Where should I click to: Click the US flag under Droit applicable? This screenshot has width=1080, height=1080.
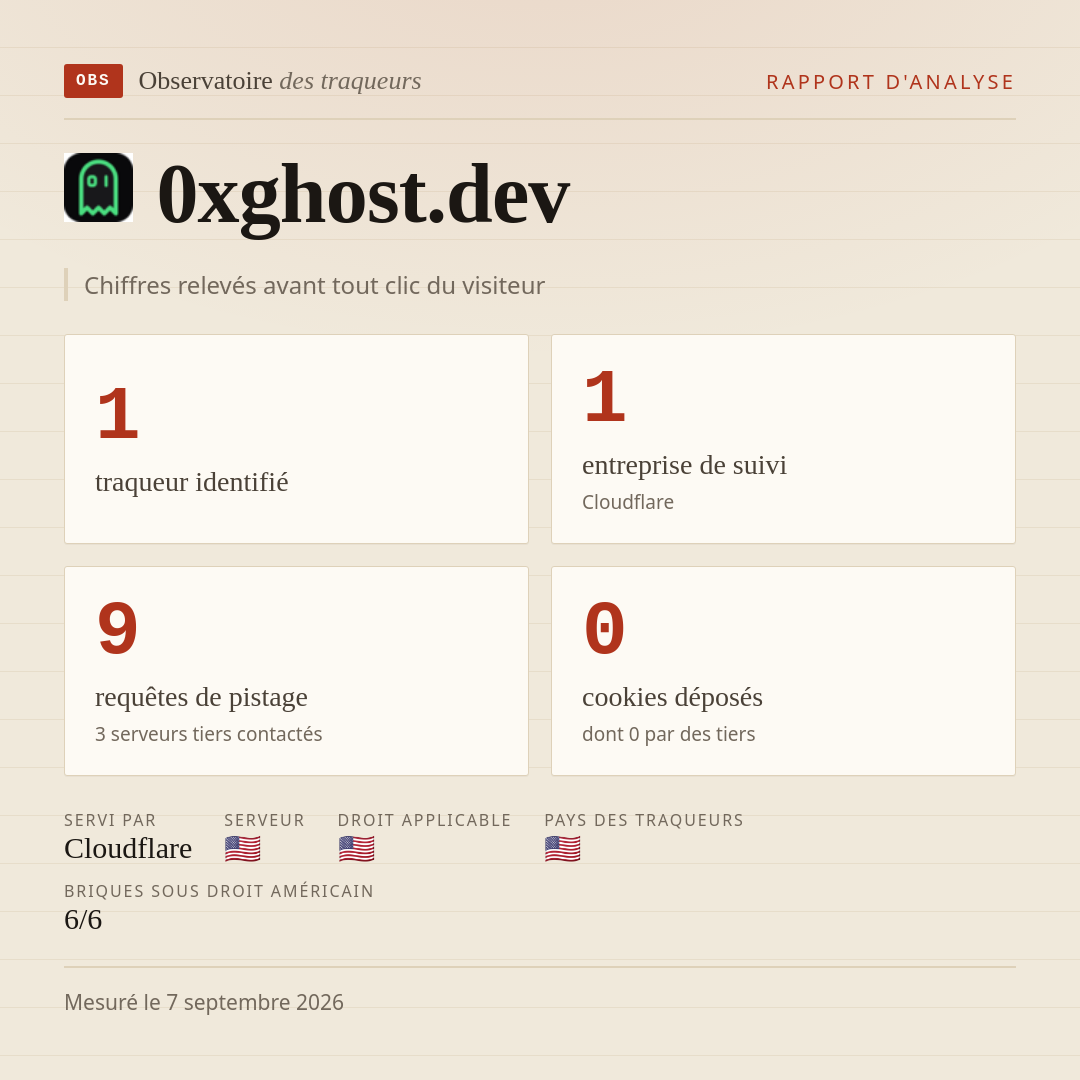356,849
